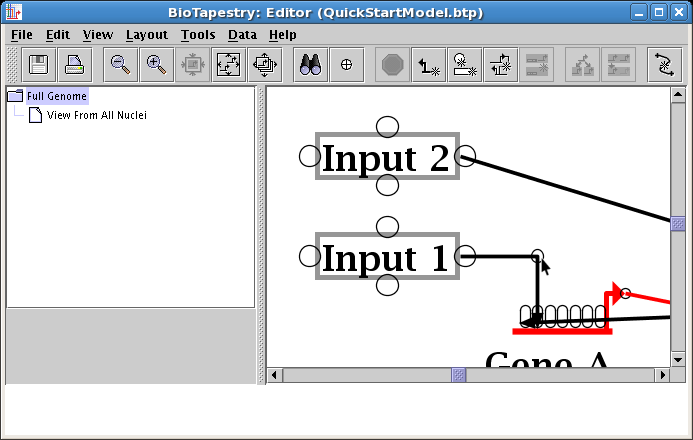
Task: Click the zoom to full model icon
Action: [x=228, y=64]
